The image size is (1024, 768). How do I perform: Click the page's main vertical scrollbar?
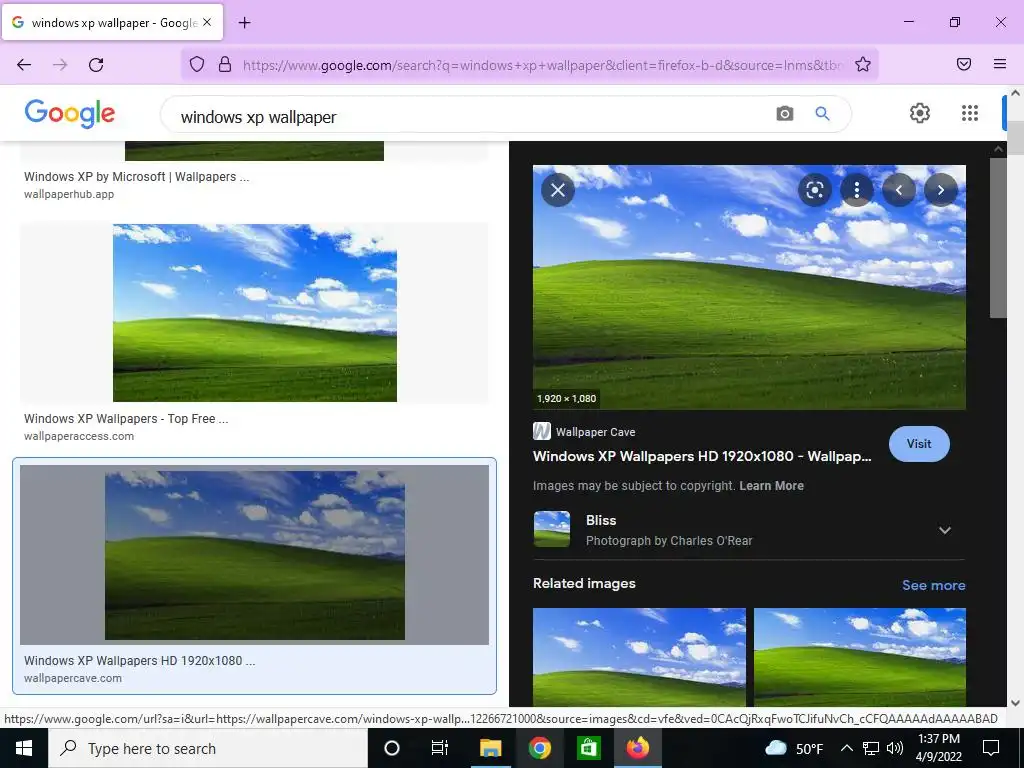(1016, 137)
